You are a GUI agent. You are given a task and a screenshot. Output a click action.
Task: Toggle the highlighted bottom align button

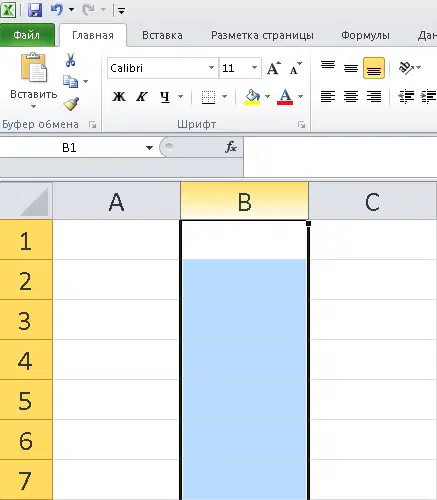point(374,68)
